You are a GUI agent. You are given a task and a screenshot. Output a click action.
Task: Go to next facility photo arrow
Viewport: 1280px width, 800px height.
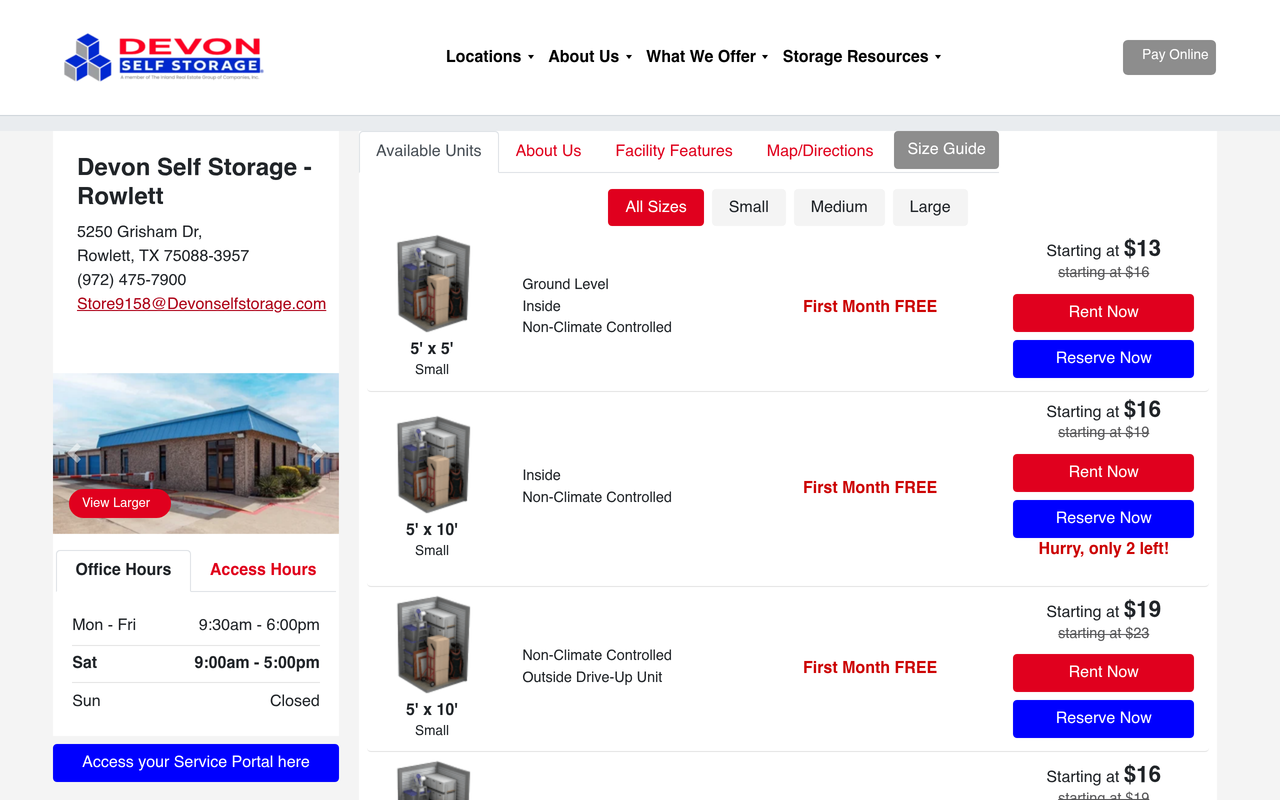click(318, 453)
